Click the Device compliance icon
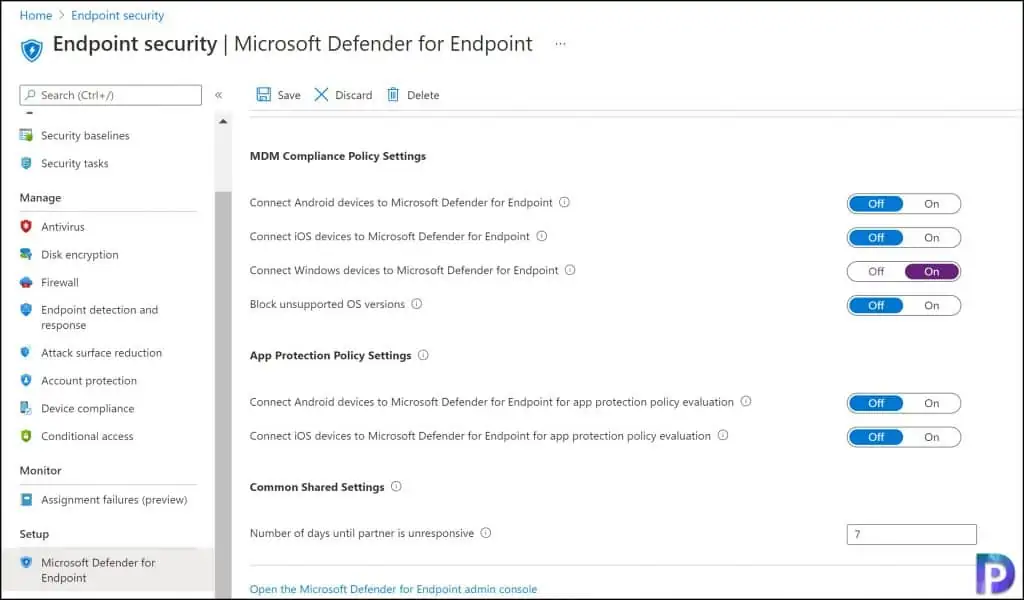The image size is (1024, 600). (x=26, y=408)
